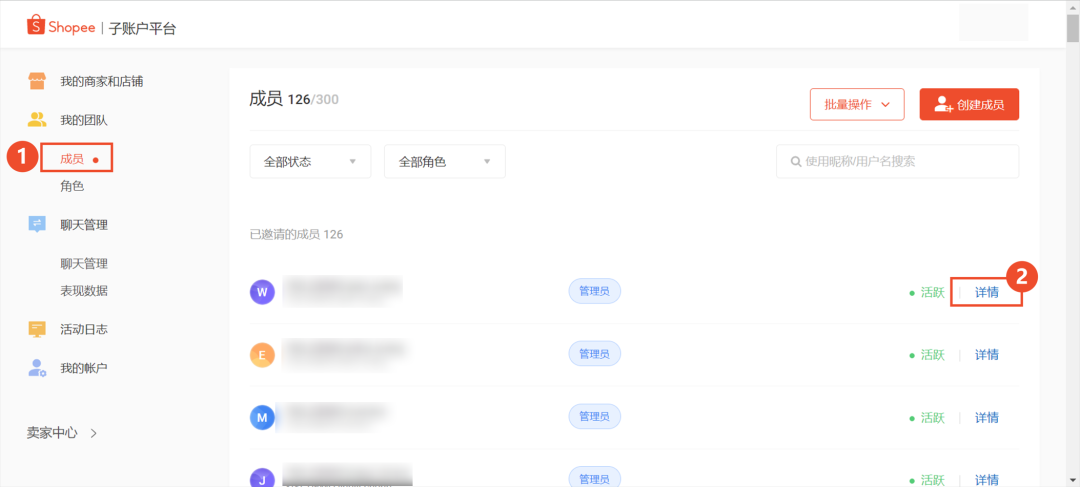This screenshot has height=487, width=1080.
Task: Open the 聊天管理 section header
Action: [83, 225]
